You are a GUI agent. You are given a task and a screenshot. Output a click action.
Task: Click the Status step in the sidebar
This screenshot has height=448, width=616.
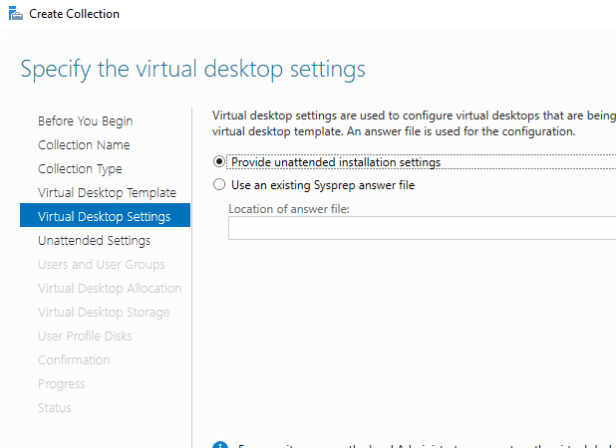(55, 408)
